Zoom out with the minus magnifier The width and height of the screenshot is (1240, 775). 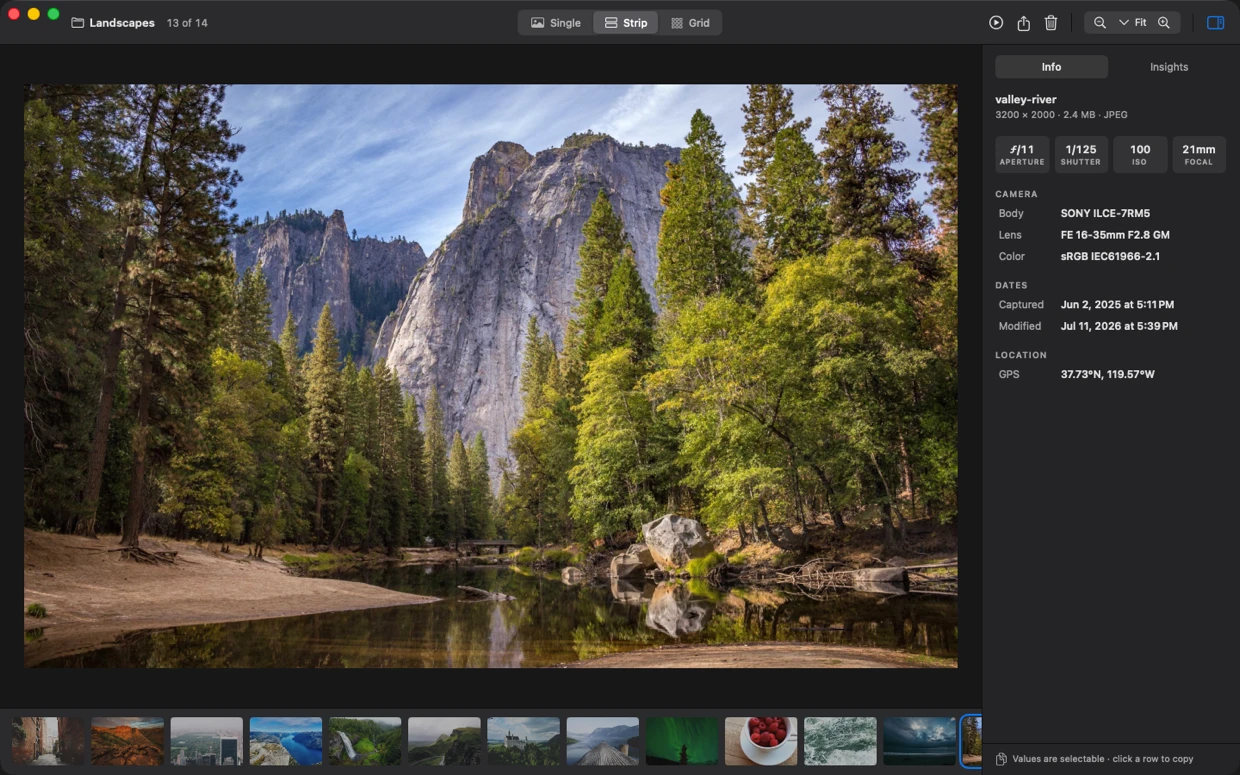point(1100,23)
